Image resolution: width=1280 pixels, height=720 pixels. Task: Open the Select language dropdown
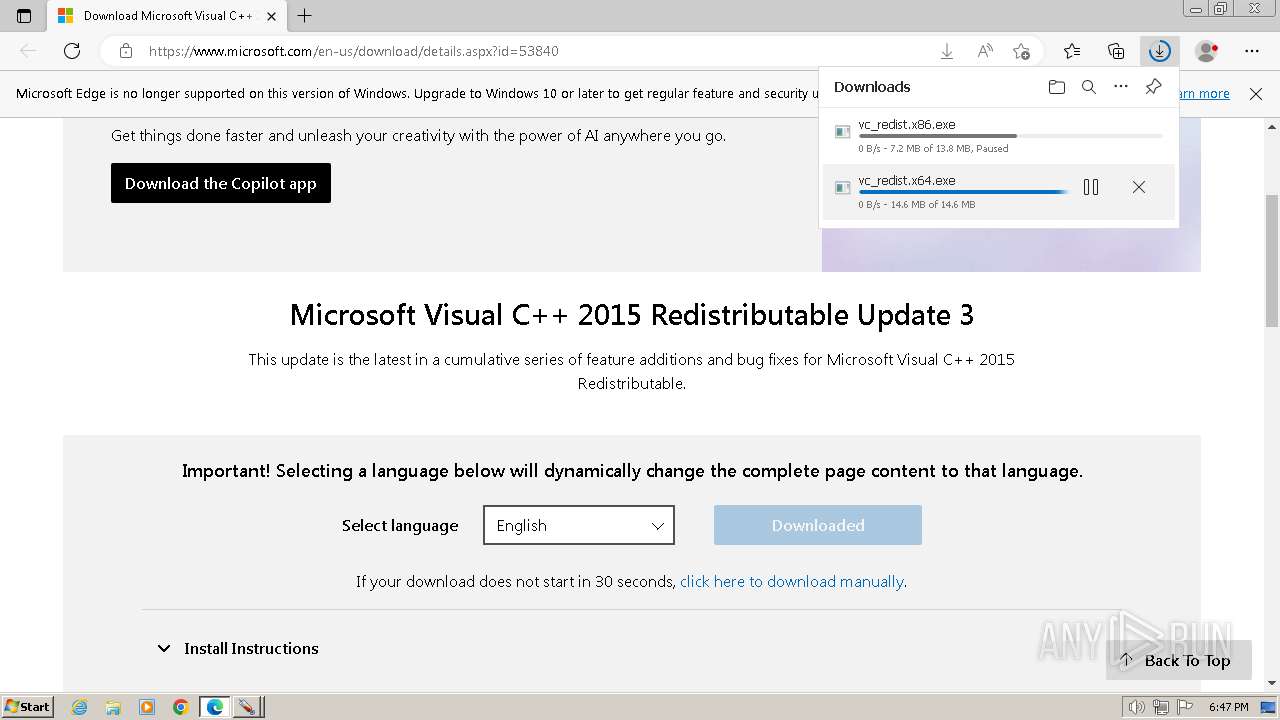(x=579, y=525)
